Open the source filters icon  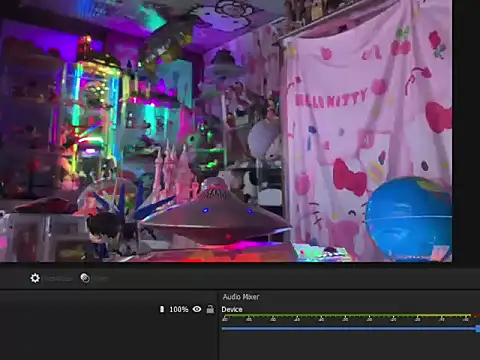(x=85, y=278)
